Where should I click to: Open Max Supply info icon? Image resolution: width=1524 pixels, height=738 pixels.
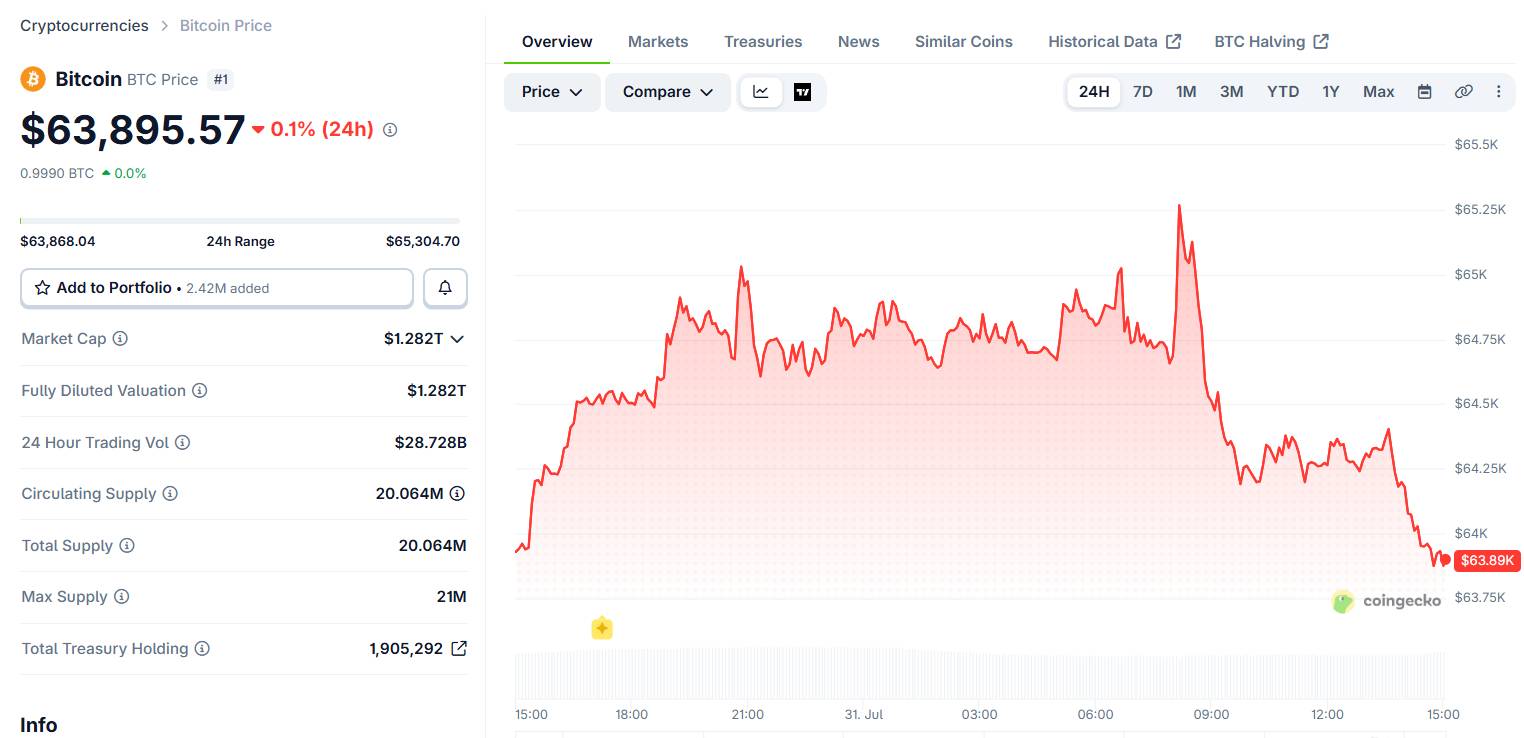121,597
